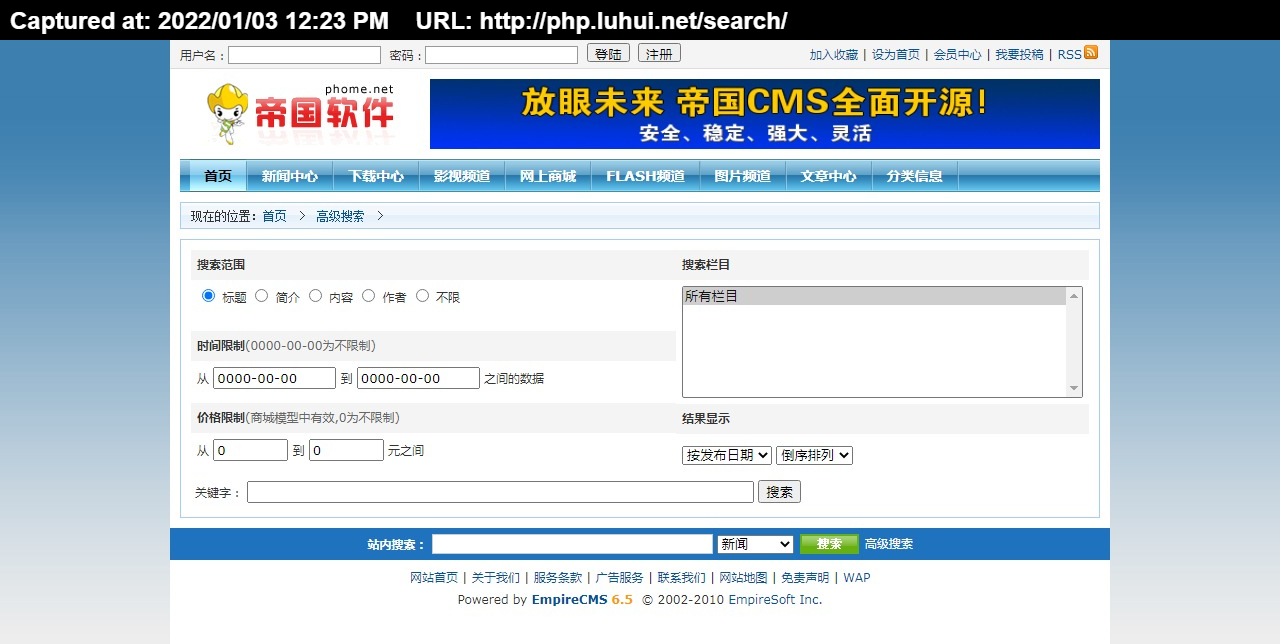Select the 作者 radio button
Image resolution: width=1280 pixels, height=644 pixels.
(369, 296)
